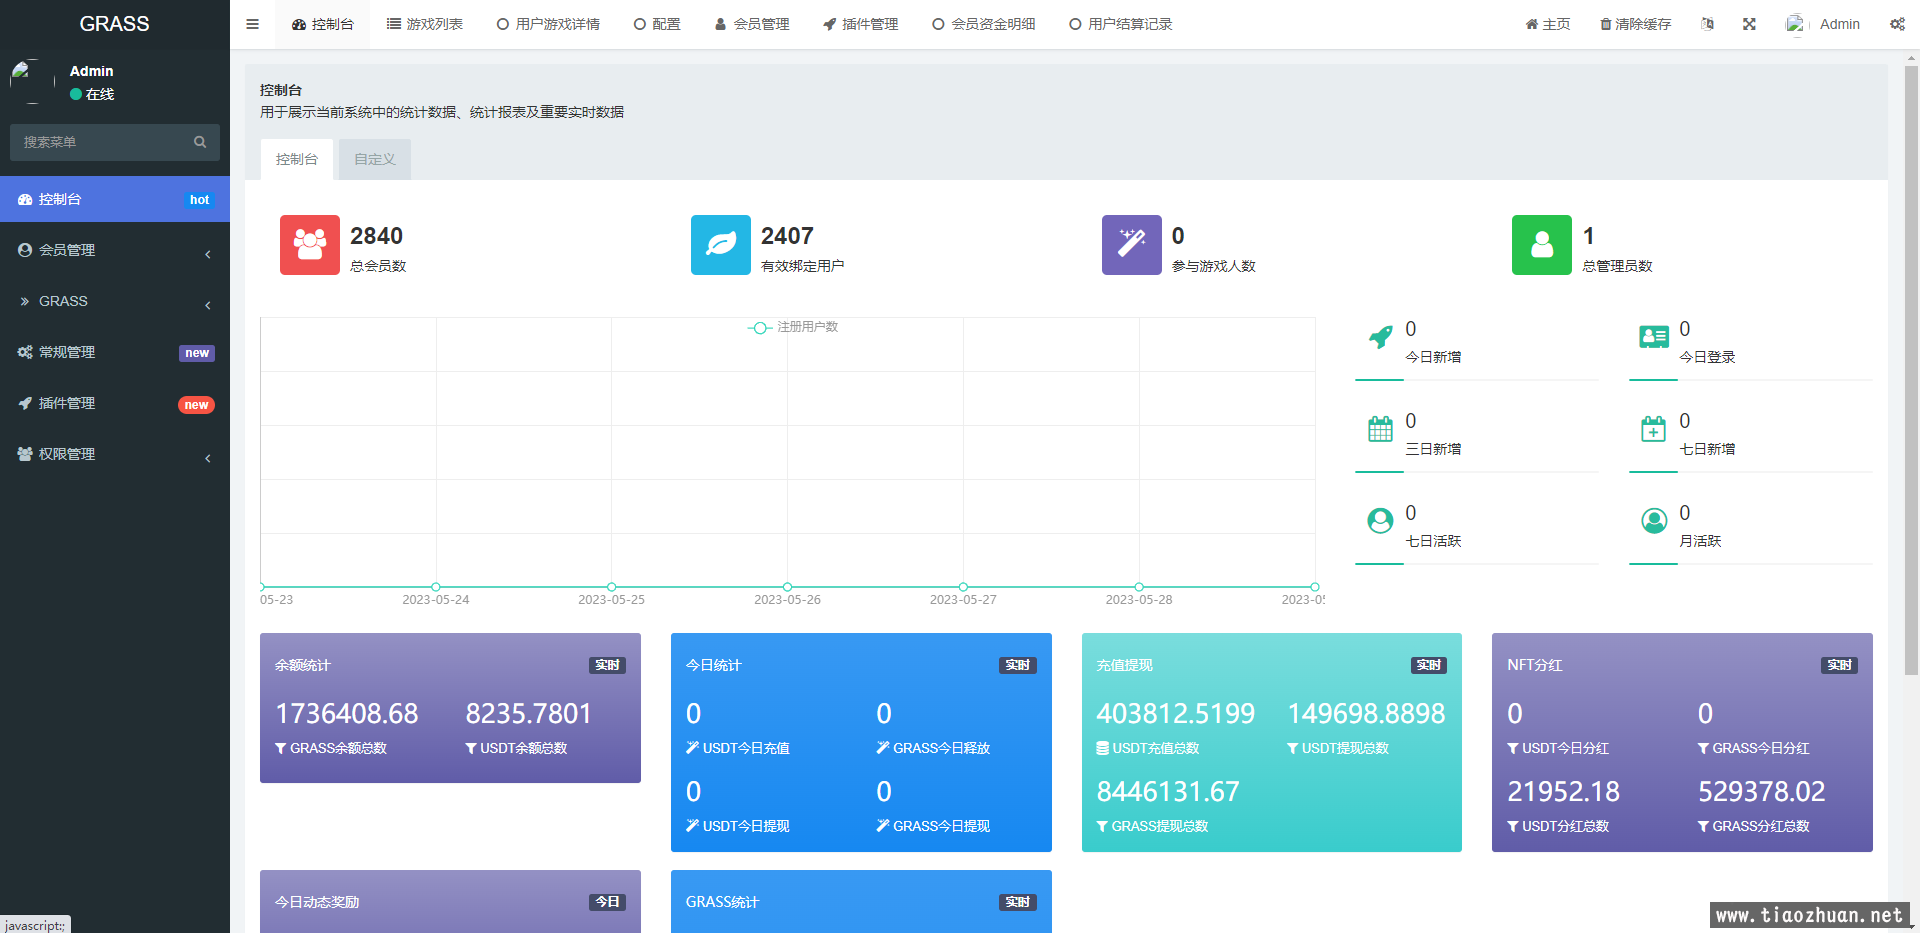Open the 用户结算记录 top tab
This screenshot has height=933, width=1920.
tap(1121, 24)
